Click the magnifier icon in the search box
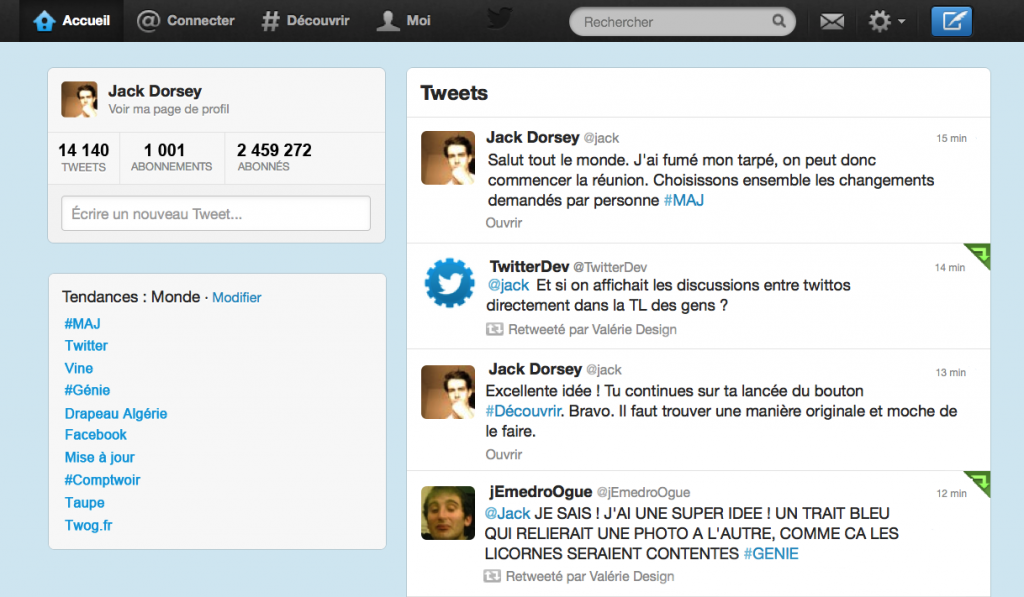Viewport: 1024px width, 597px height. click(x=778, y=20)
